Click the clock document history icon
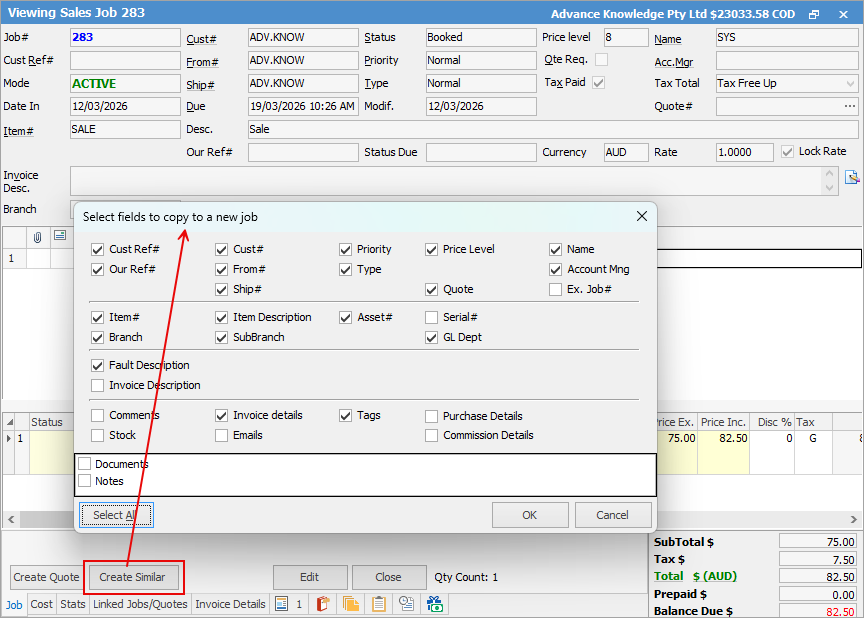The image size is (864, 618). coord(407,604)
